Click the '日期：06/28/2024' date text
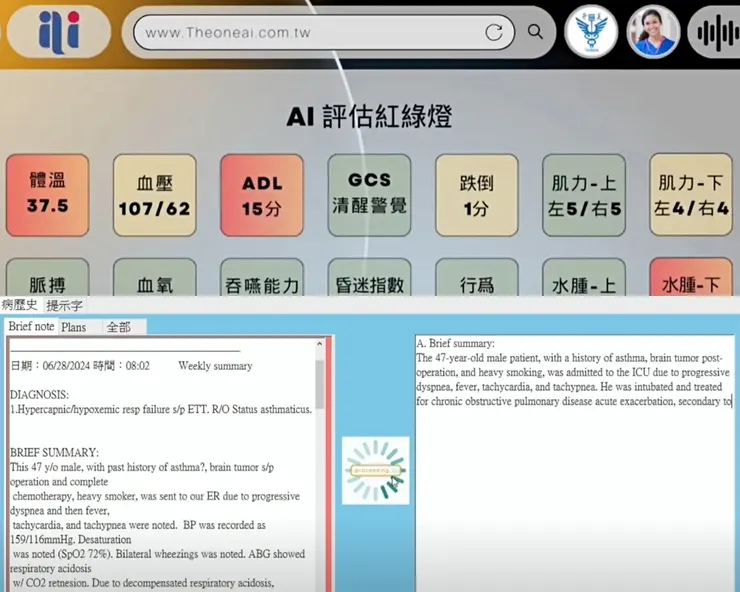 pyautogui.click(x=50, y=366)
